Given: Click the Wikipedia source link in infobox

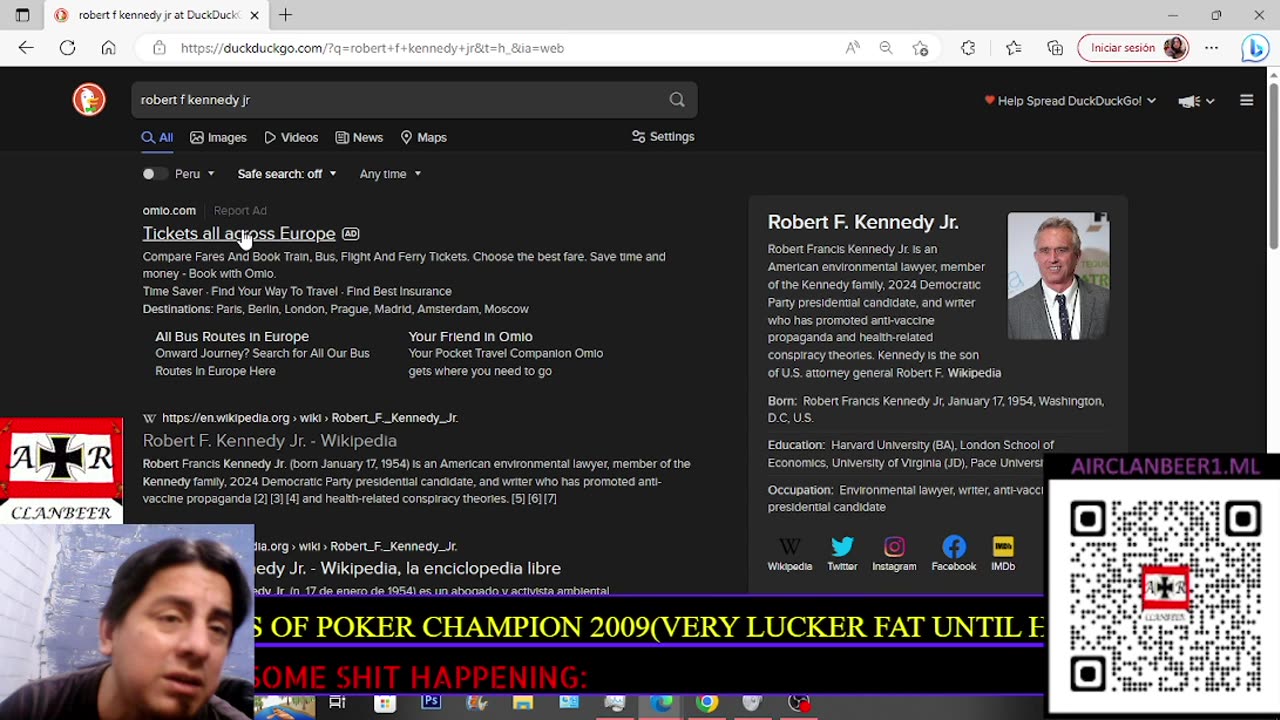Looking at the screenshot, I should pyautogui.click(x=974, y=373).
